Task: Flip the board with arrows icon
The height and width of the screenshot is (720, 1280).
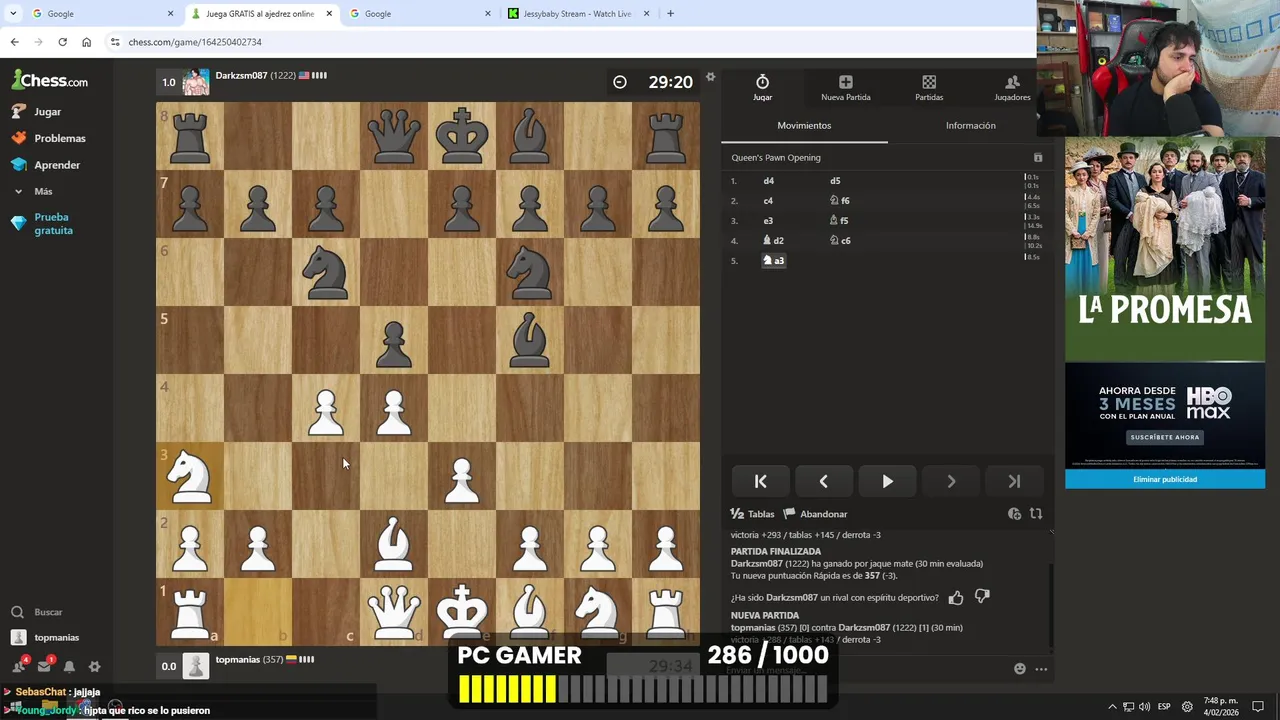Action: click(x=1036, y=514)
